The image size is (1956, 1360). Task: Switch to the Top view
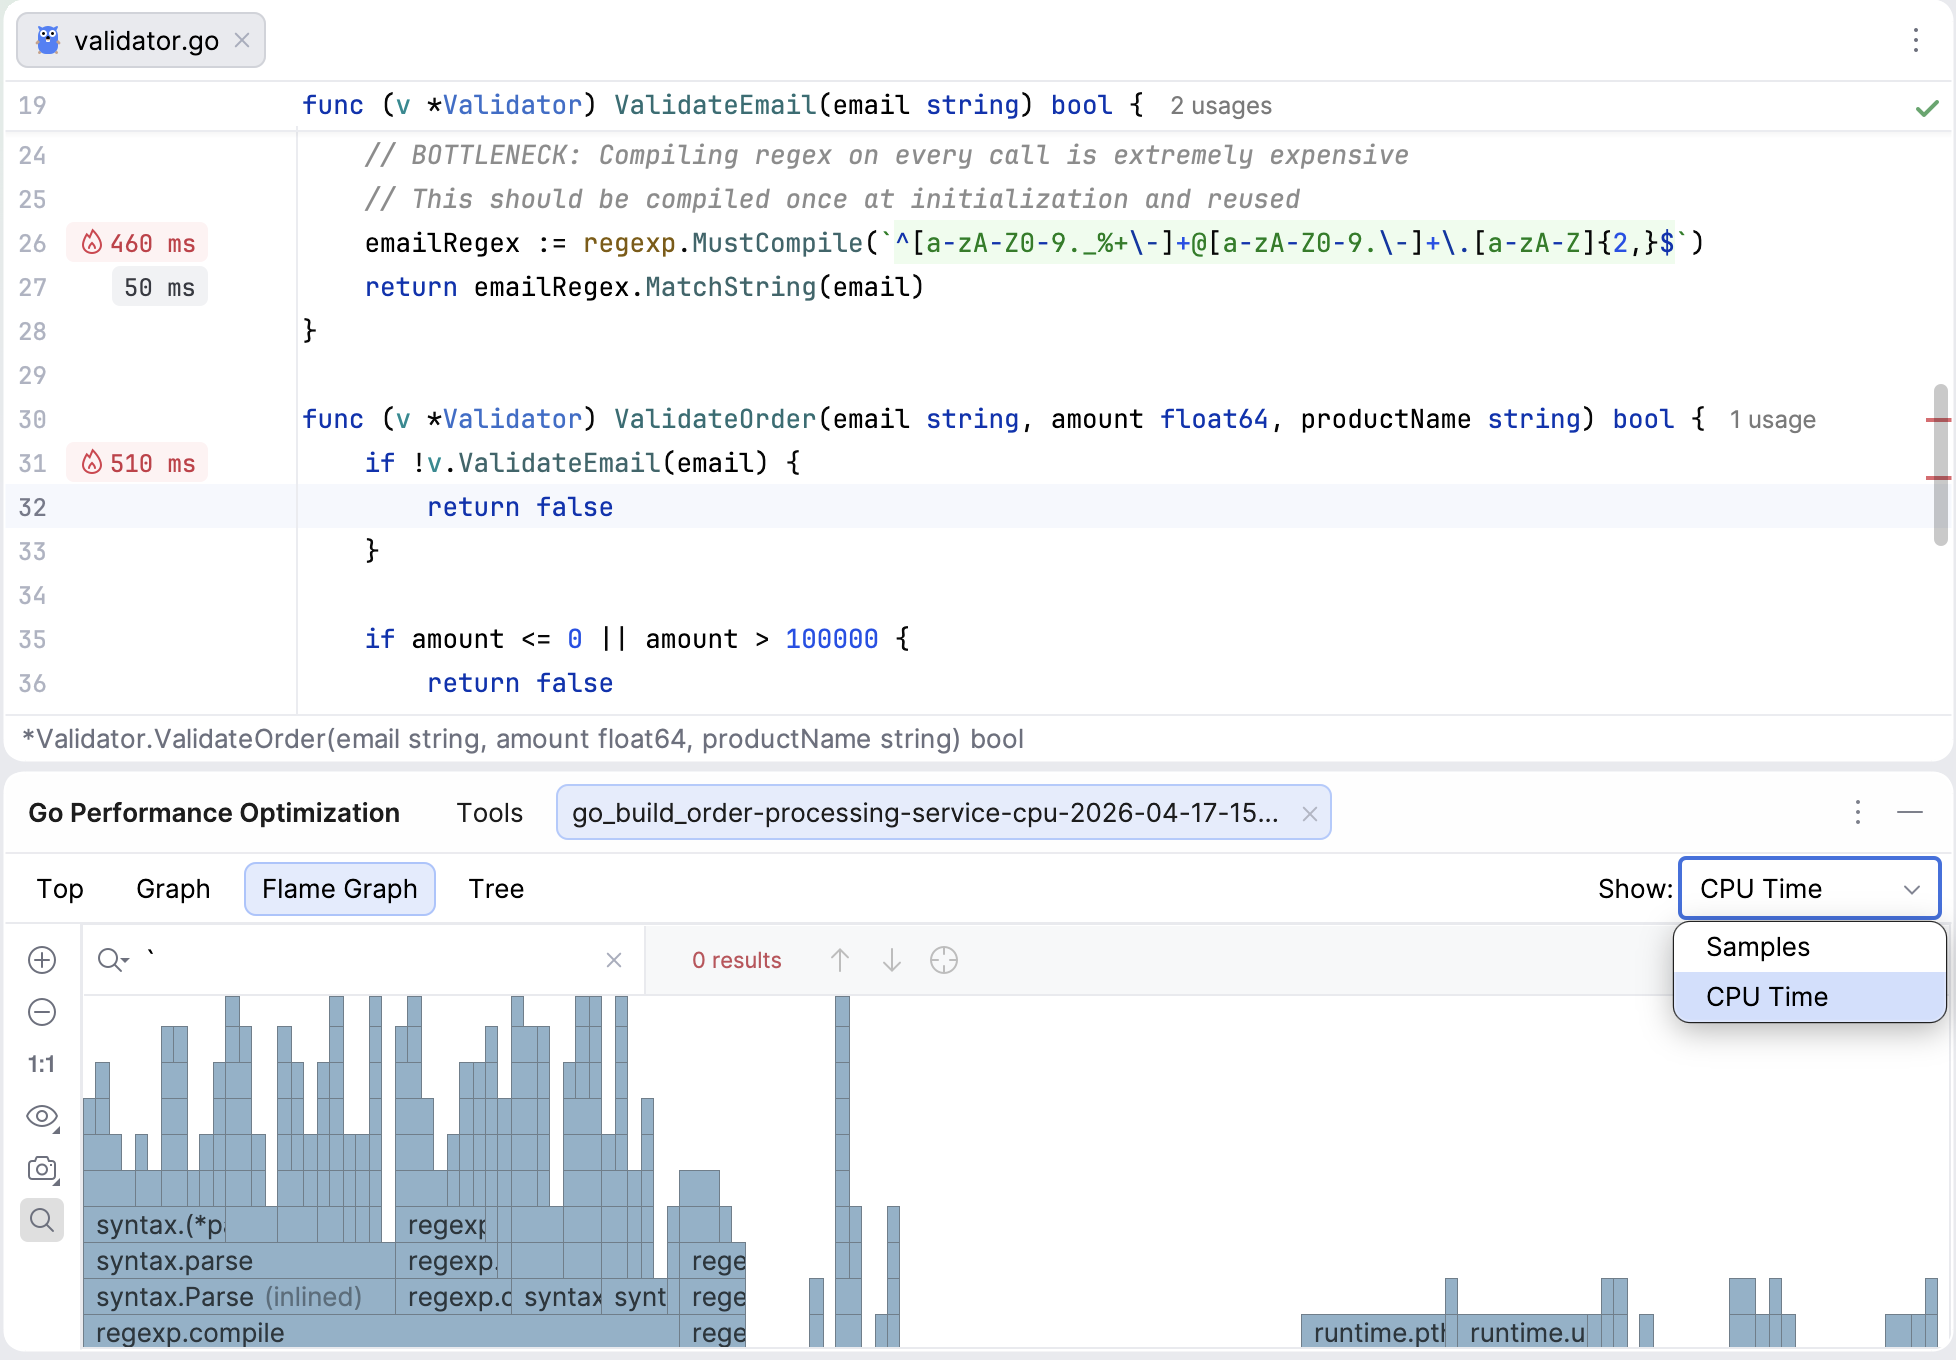pyautogui.click(x=60, y=889)
